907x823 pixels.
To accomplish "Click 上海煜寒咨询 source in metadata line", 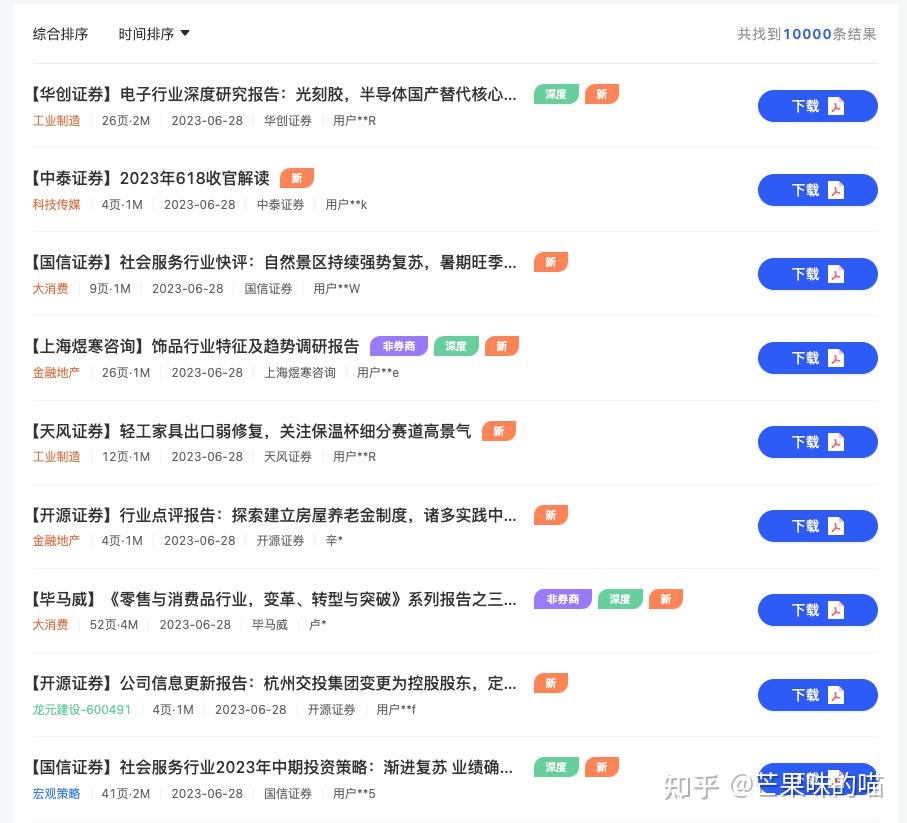I will coord(300,372).
